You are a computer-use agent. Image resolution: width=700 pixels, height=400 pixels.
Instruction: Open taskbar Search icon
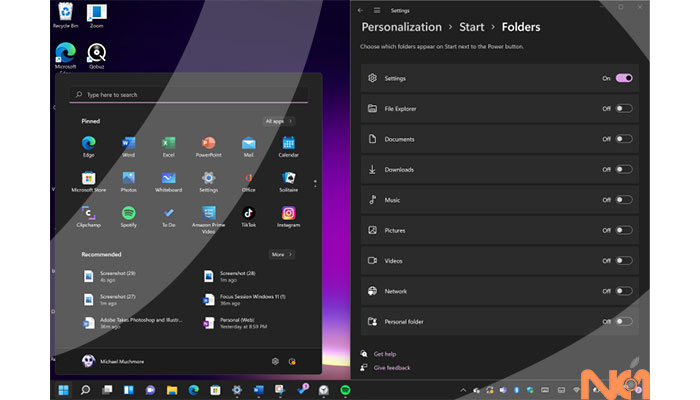[x=85, y=390]
